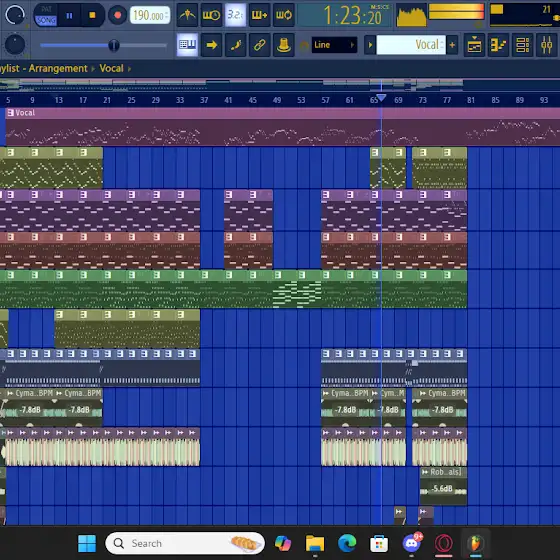Click the output peak level meter
Viewport: 560px width, 560px height.
click(456, 12)
